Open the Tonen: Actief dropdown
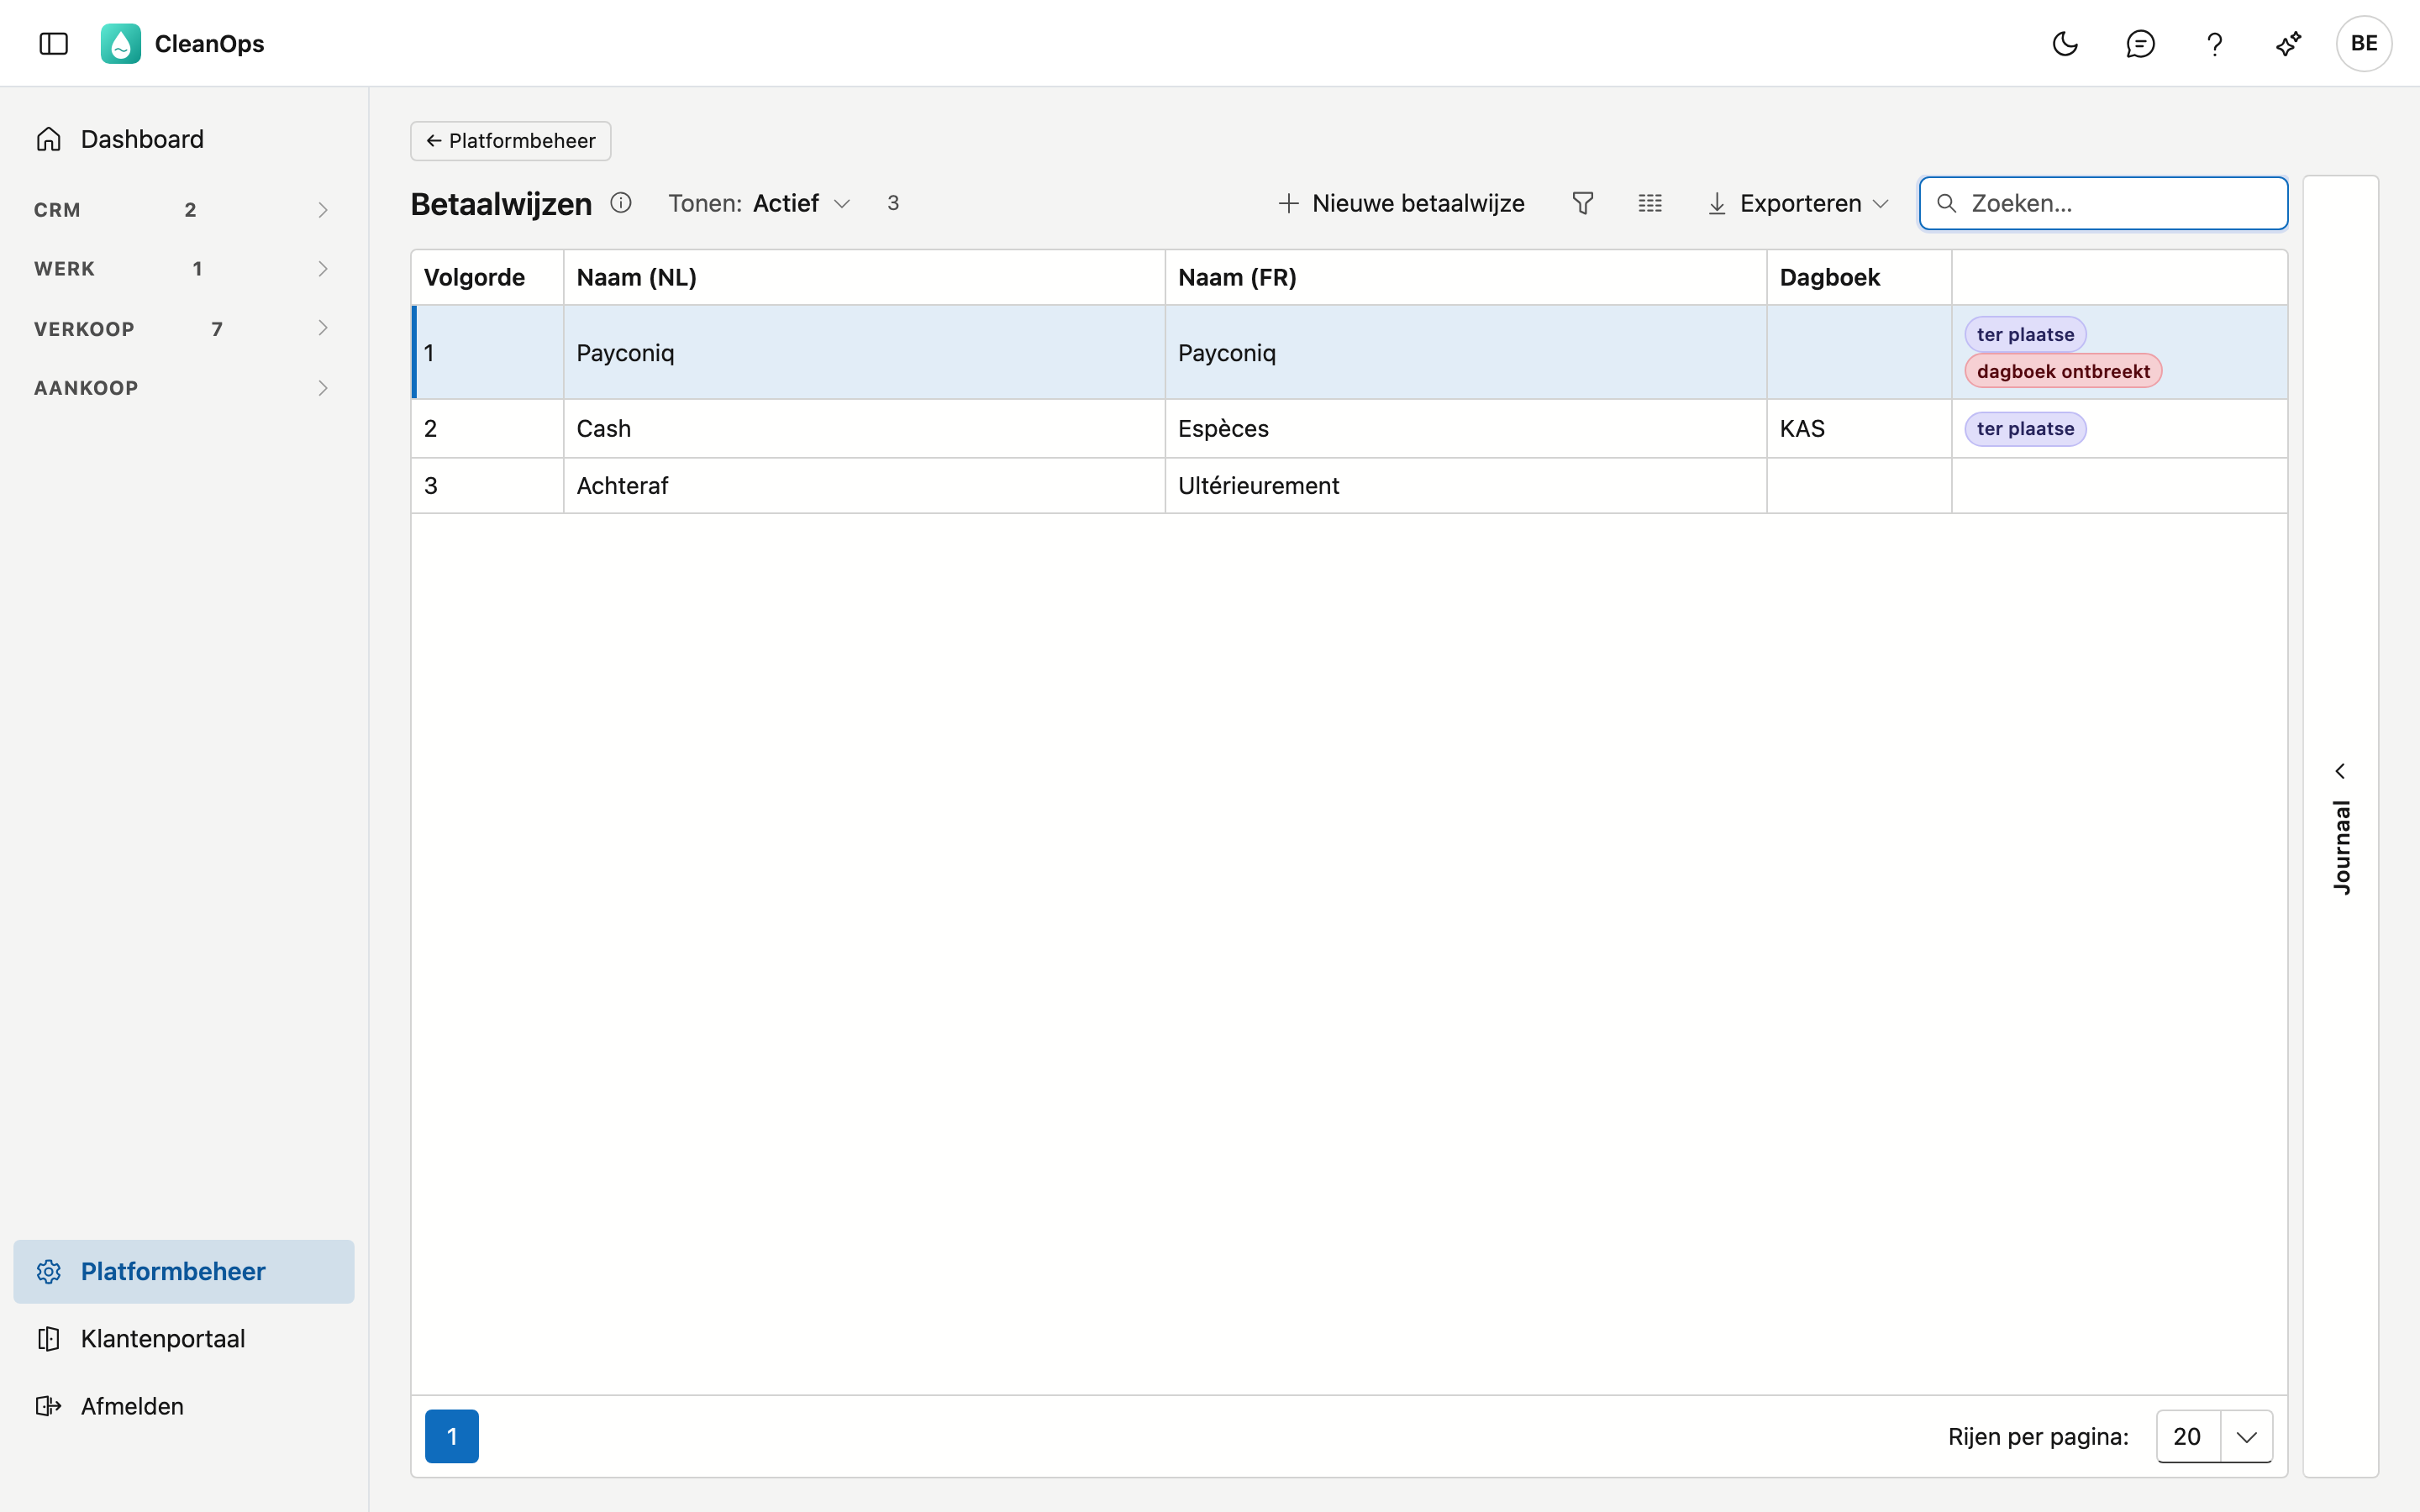This screenshot has width=2420, height=1512. pos(760,203)
